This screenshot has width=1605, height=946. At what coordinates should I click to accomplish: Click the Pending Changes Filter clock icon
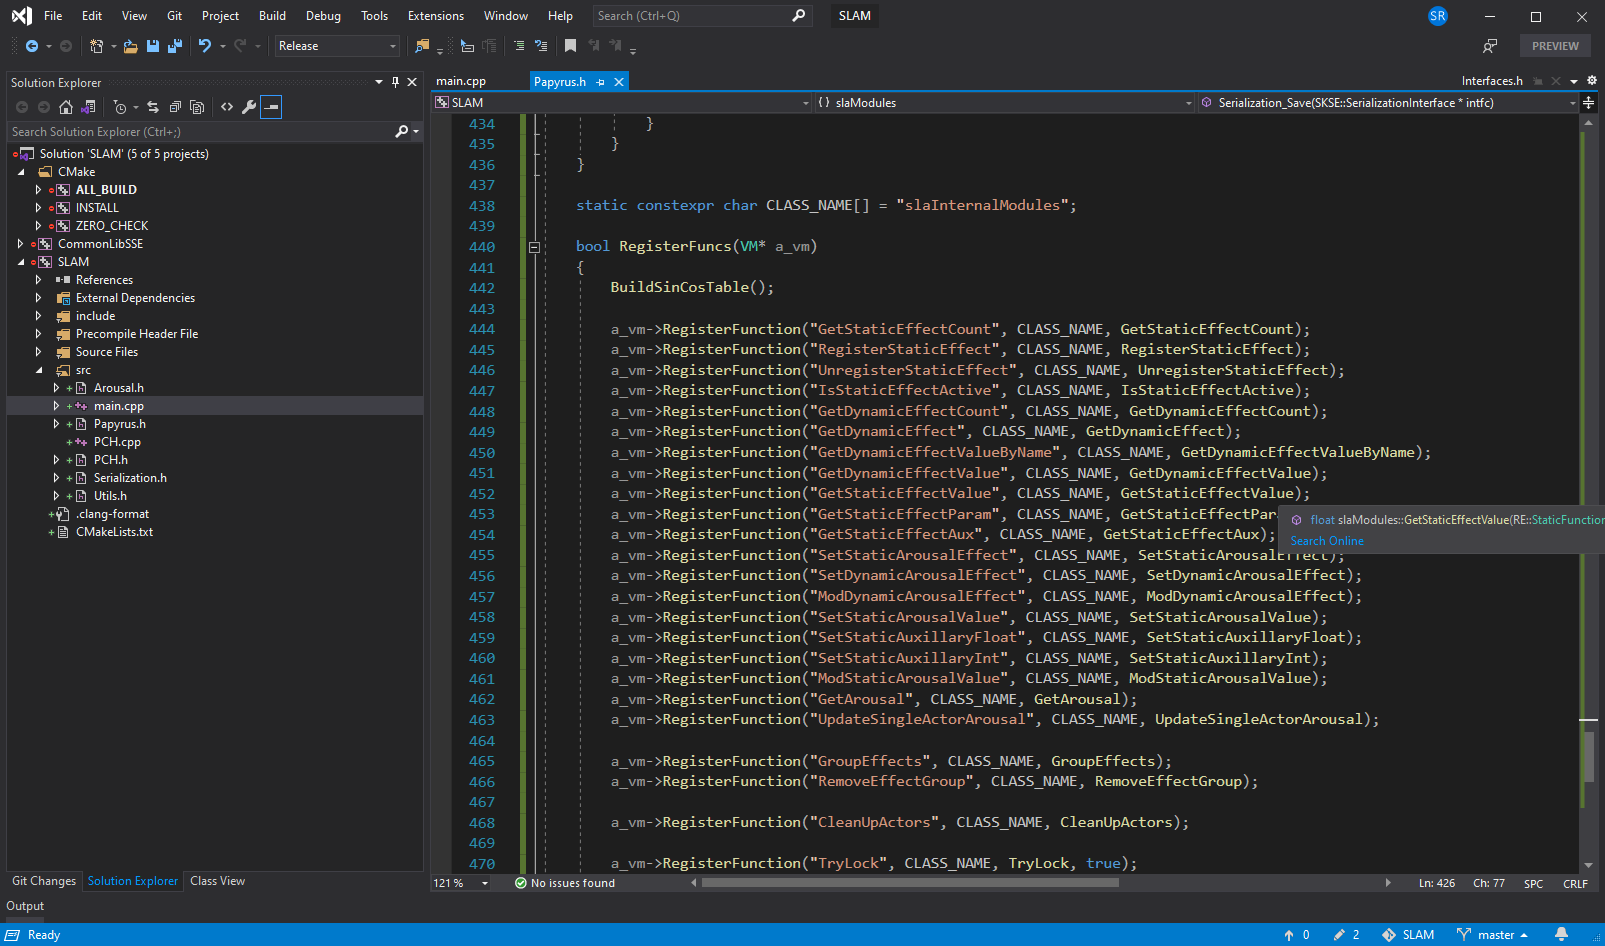(x=119, y=107)
